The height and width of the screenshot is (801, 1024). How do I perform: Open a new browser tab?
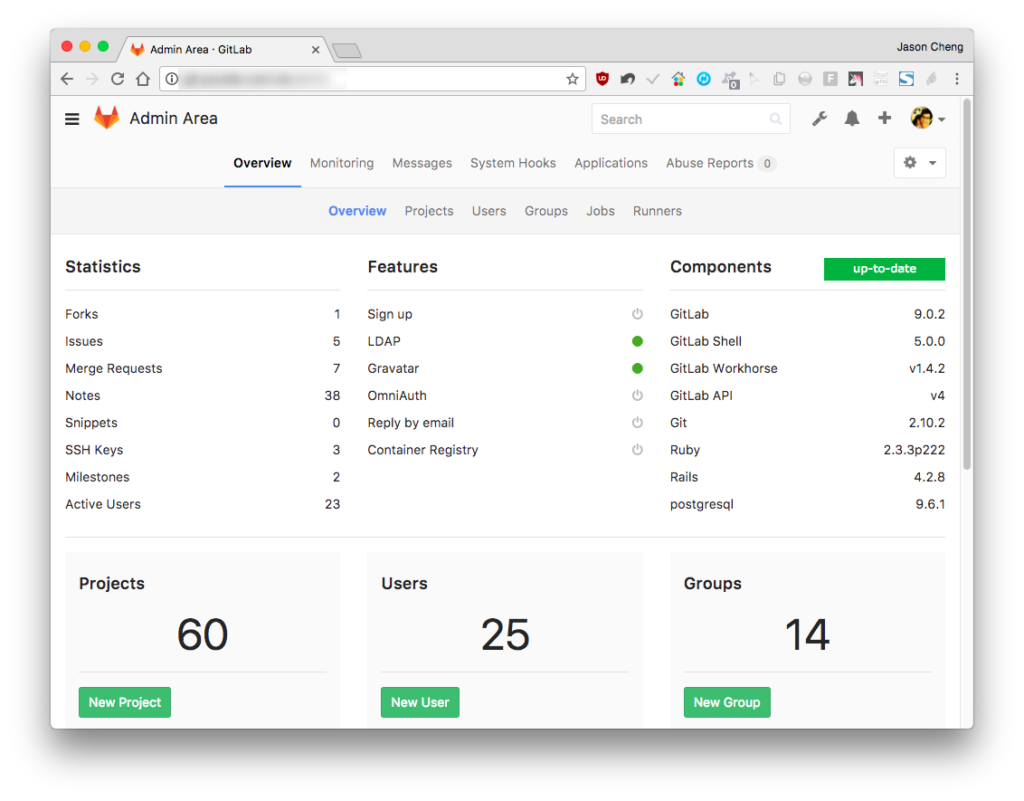coord(347,50)
